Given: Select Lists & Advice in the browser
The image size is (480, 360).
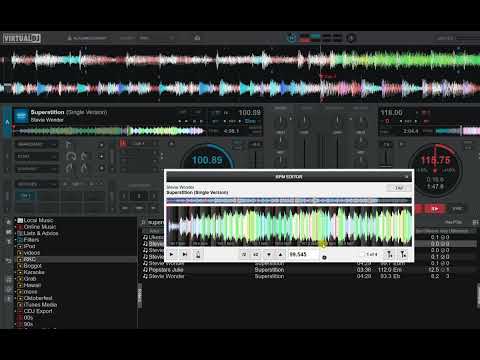Looking at the screenshot, I should [41, 233].
